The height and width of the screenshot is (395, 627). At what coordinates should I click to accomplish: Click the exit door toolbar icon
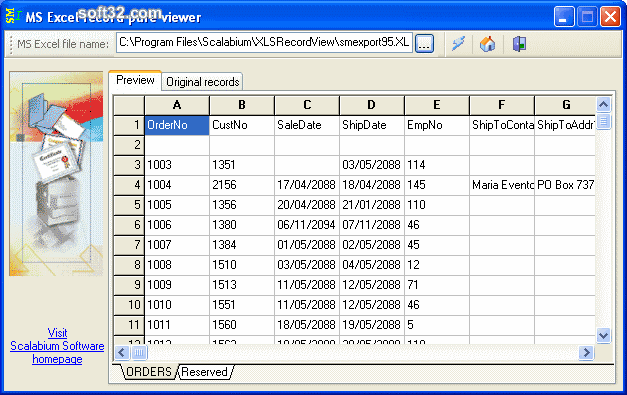tap(519, 44)
